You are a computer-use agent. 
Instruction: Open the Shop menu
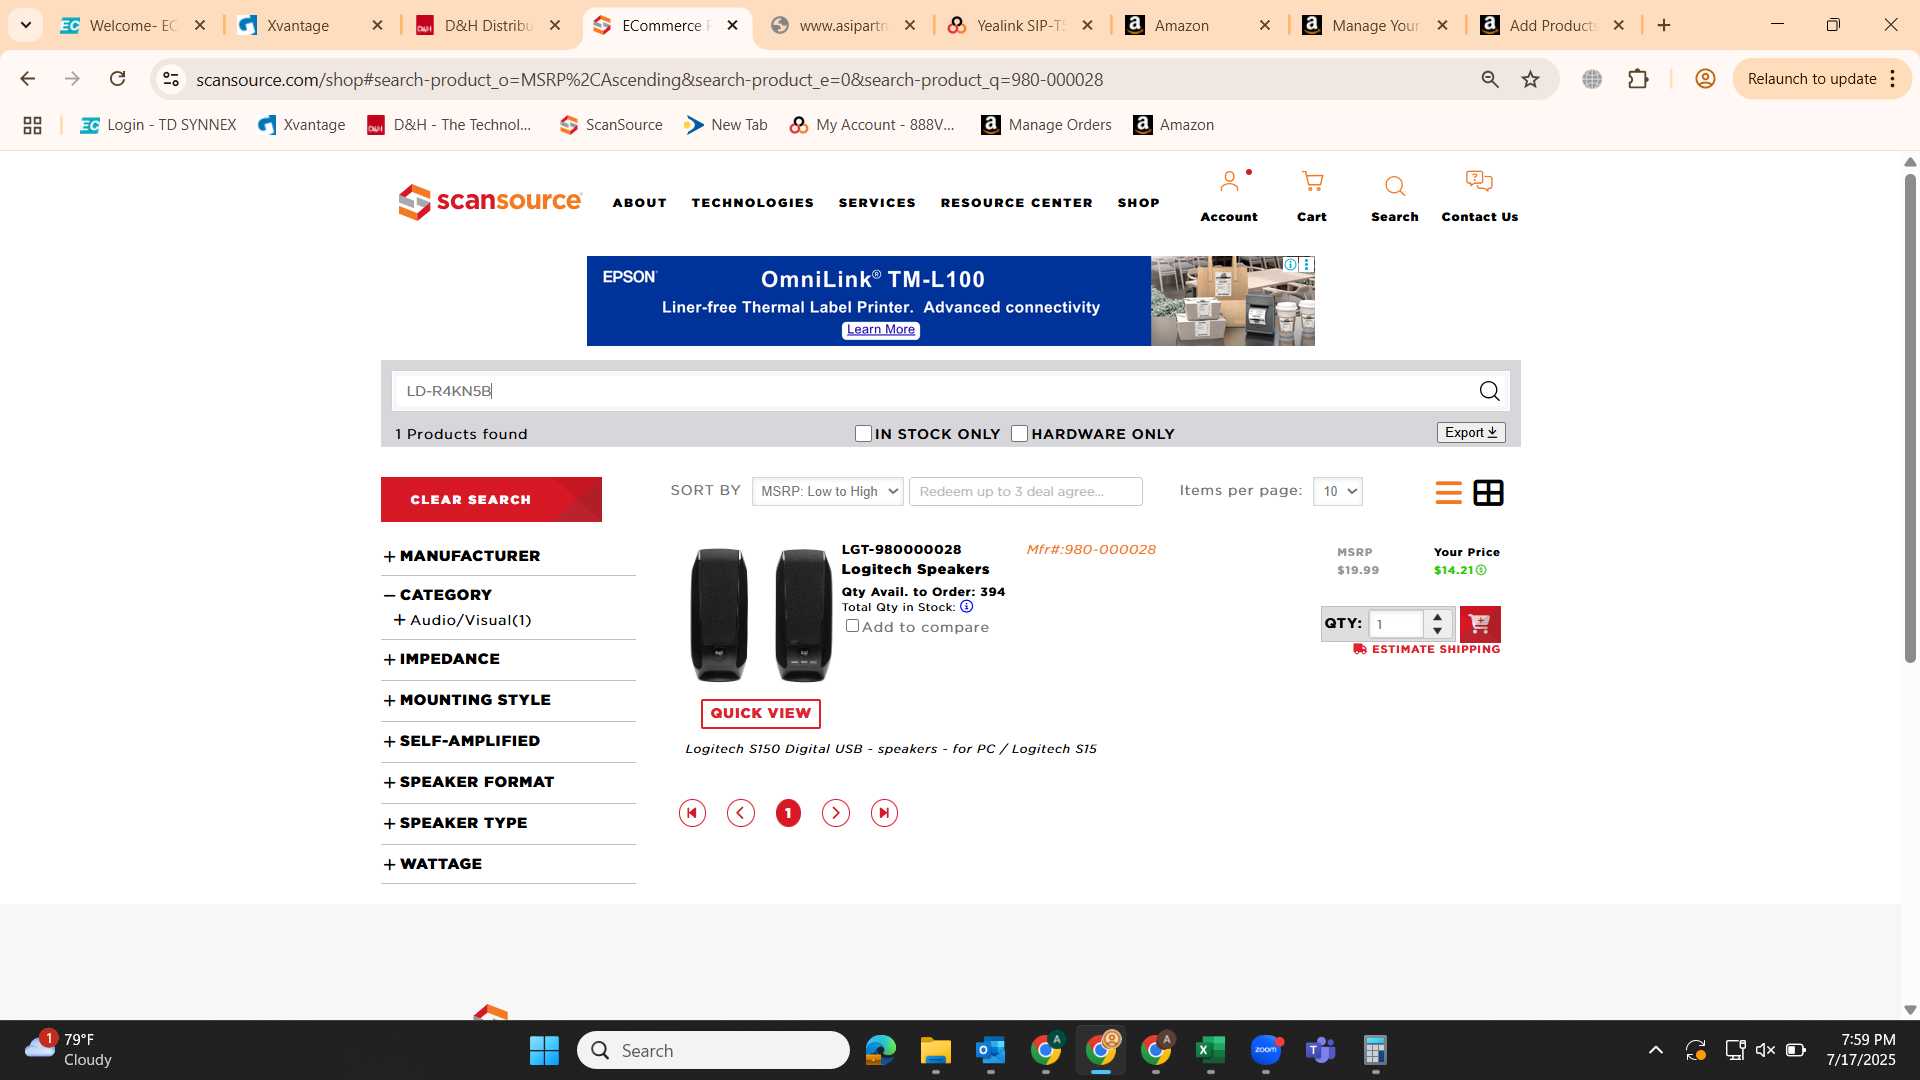coord(1138,203)
